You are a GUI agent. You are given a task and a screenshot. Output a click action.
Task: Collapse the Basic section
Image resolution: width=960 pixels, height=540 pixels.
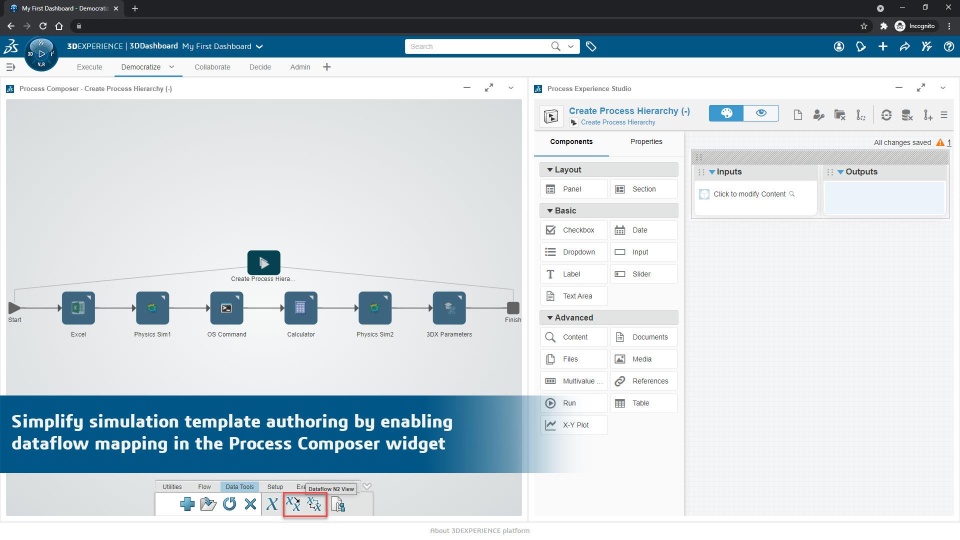pyautogui.click(x=550, y=211)
